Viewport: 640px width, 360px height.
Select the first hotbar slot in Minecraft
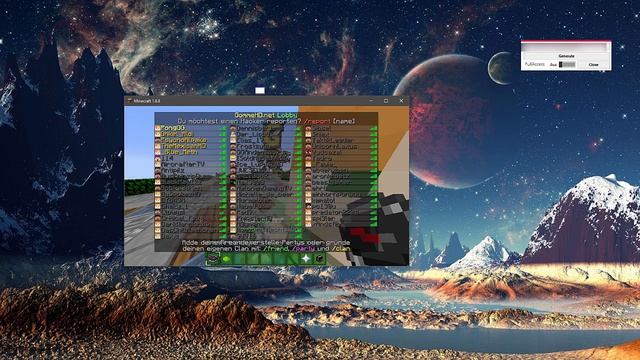[x=213, y=258]
